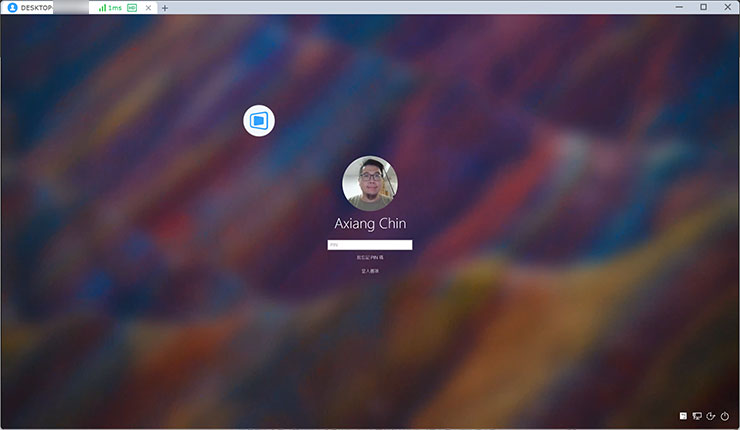Maximize the remote desktop window
This screenshot has height=430, width=740.
pos(703,7)
